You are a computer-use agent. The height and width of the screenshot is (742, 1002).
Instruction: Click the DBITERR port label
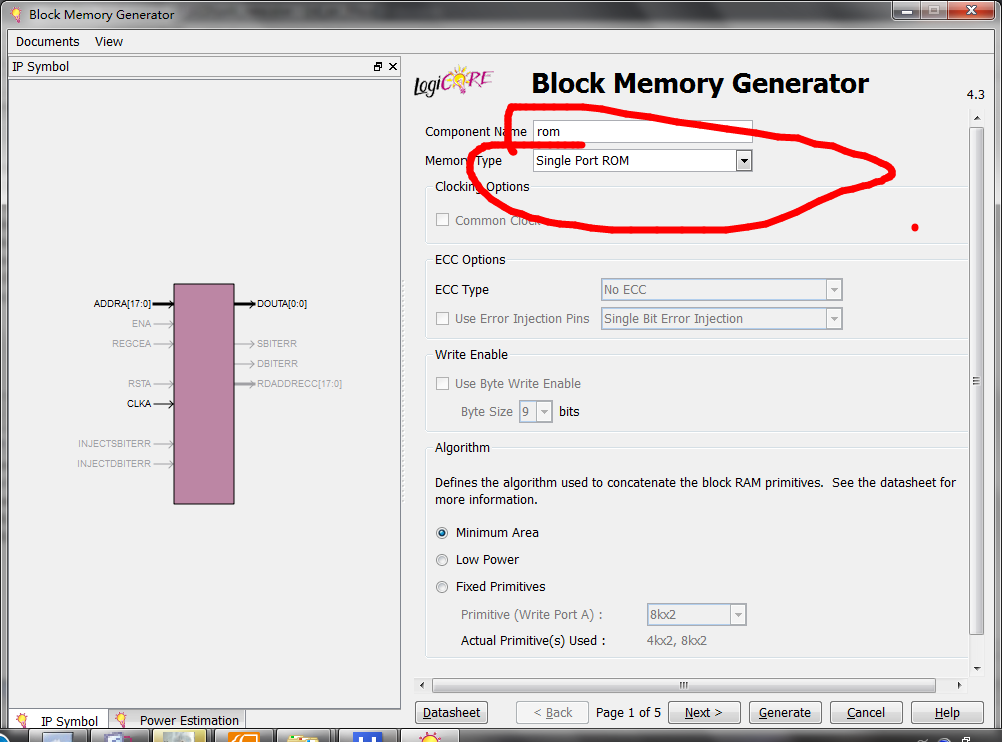[x=277, y=363]
